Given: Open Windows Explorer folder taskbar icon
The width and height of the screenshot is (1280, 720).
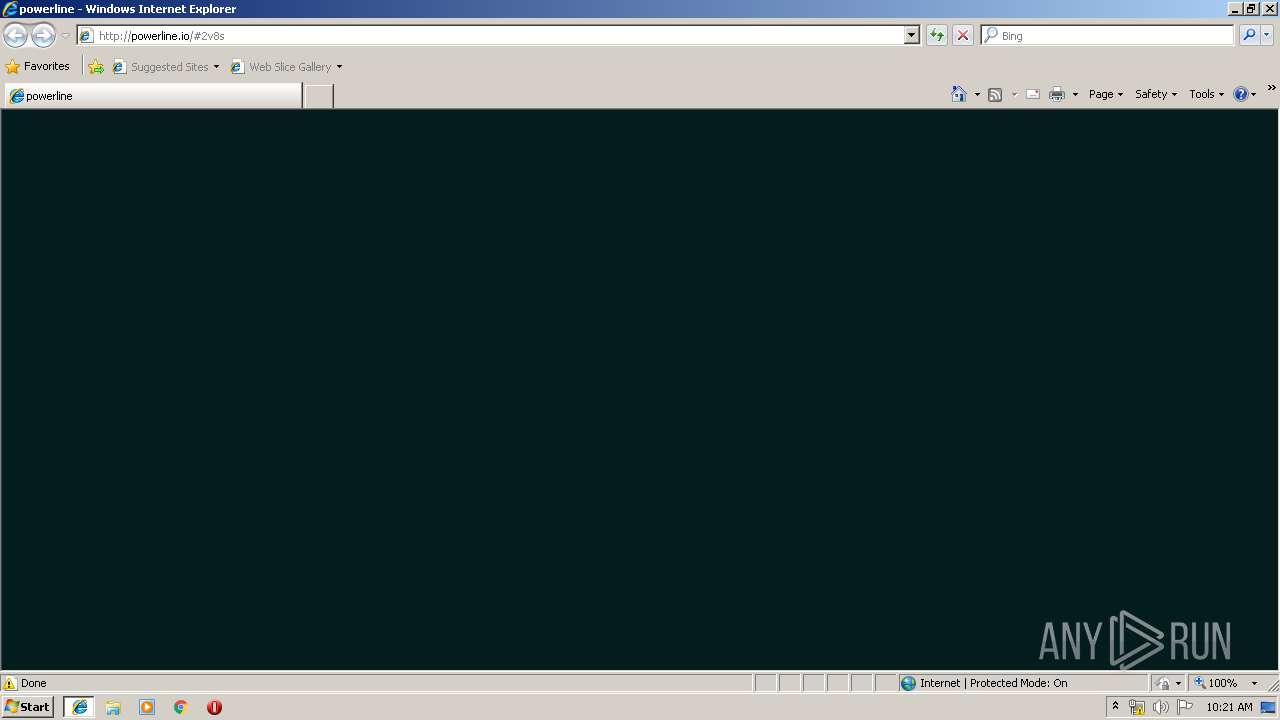Looking at the screenshot, I should [x=113, y=707].
